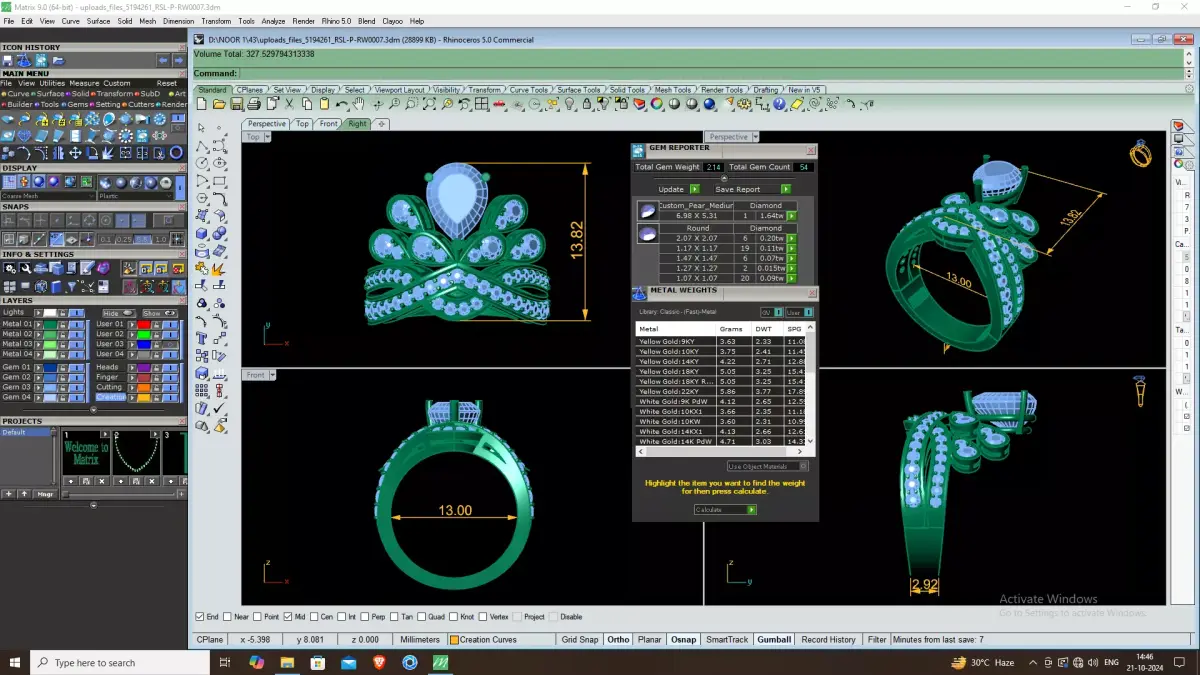This screenshot has width=1200, height=675.
Task: Click the Options gear icon in toolbar
Action: 743,103
